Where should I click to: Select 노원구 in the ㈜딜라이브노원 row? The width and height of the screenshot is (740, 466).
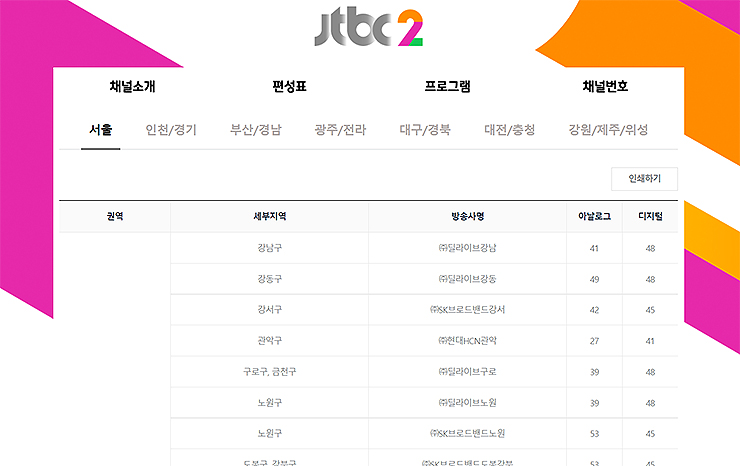coord(269,403)
